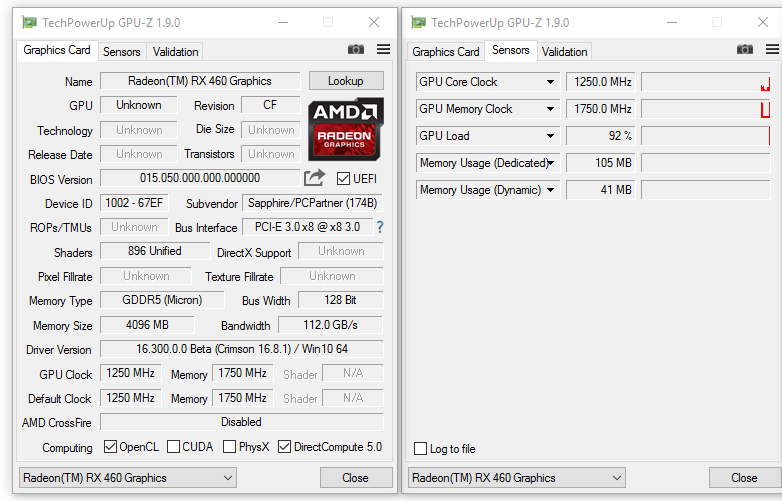Expand the GPU Load sensor dropdown
The width and height of the screenshot is (782, 501).
pos(549,136)
